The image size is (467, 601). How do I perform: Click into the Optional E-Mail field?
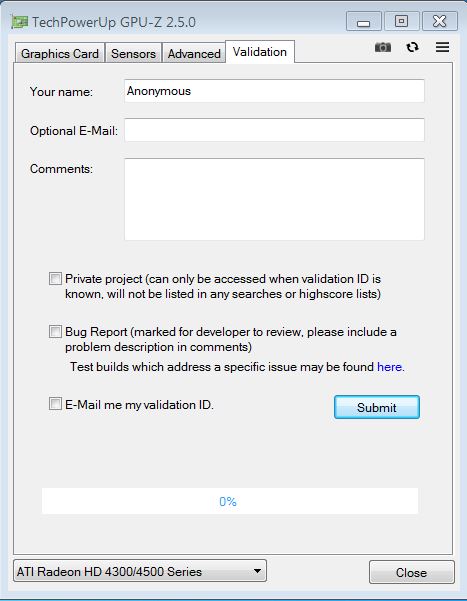point(274,130)
